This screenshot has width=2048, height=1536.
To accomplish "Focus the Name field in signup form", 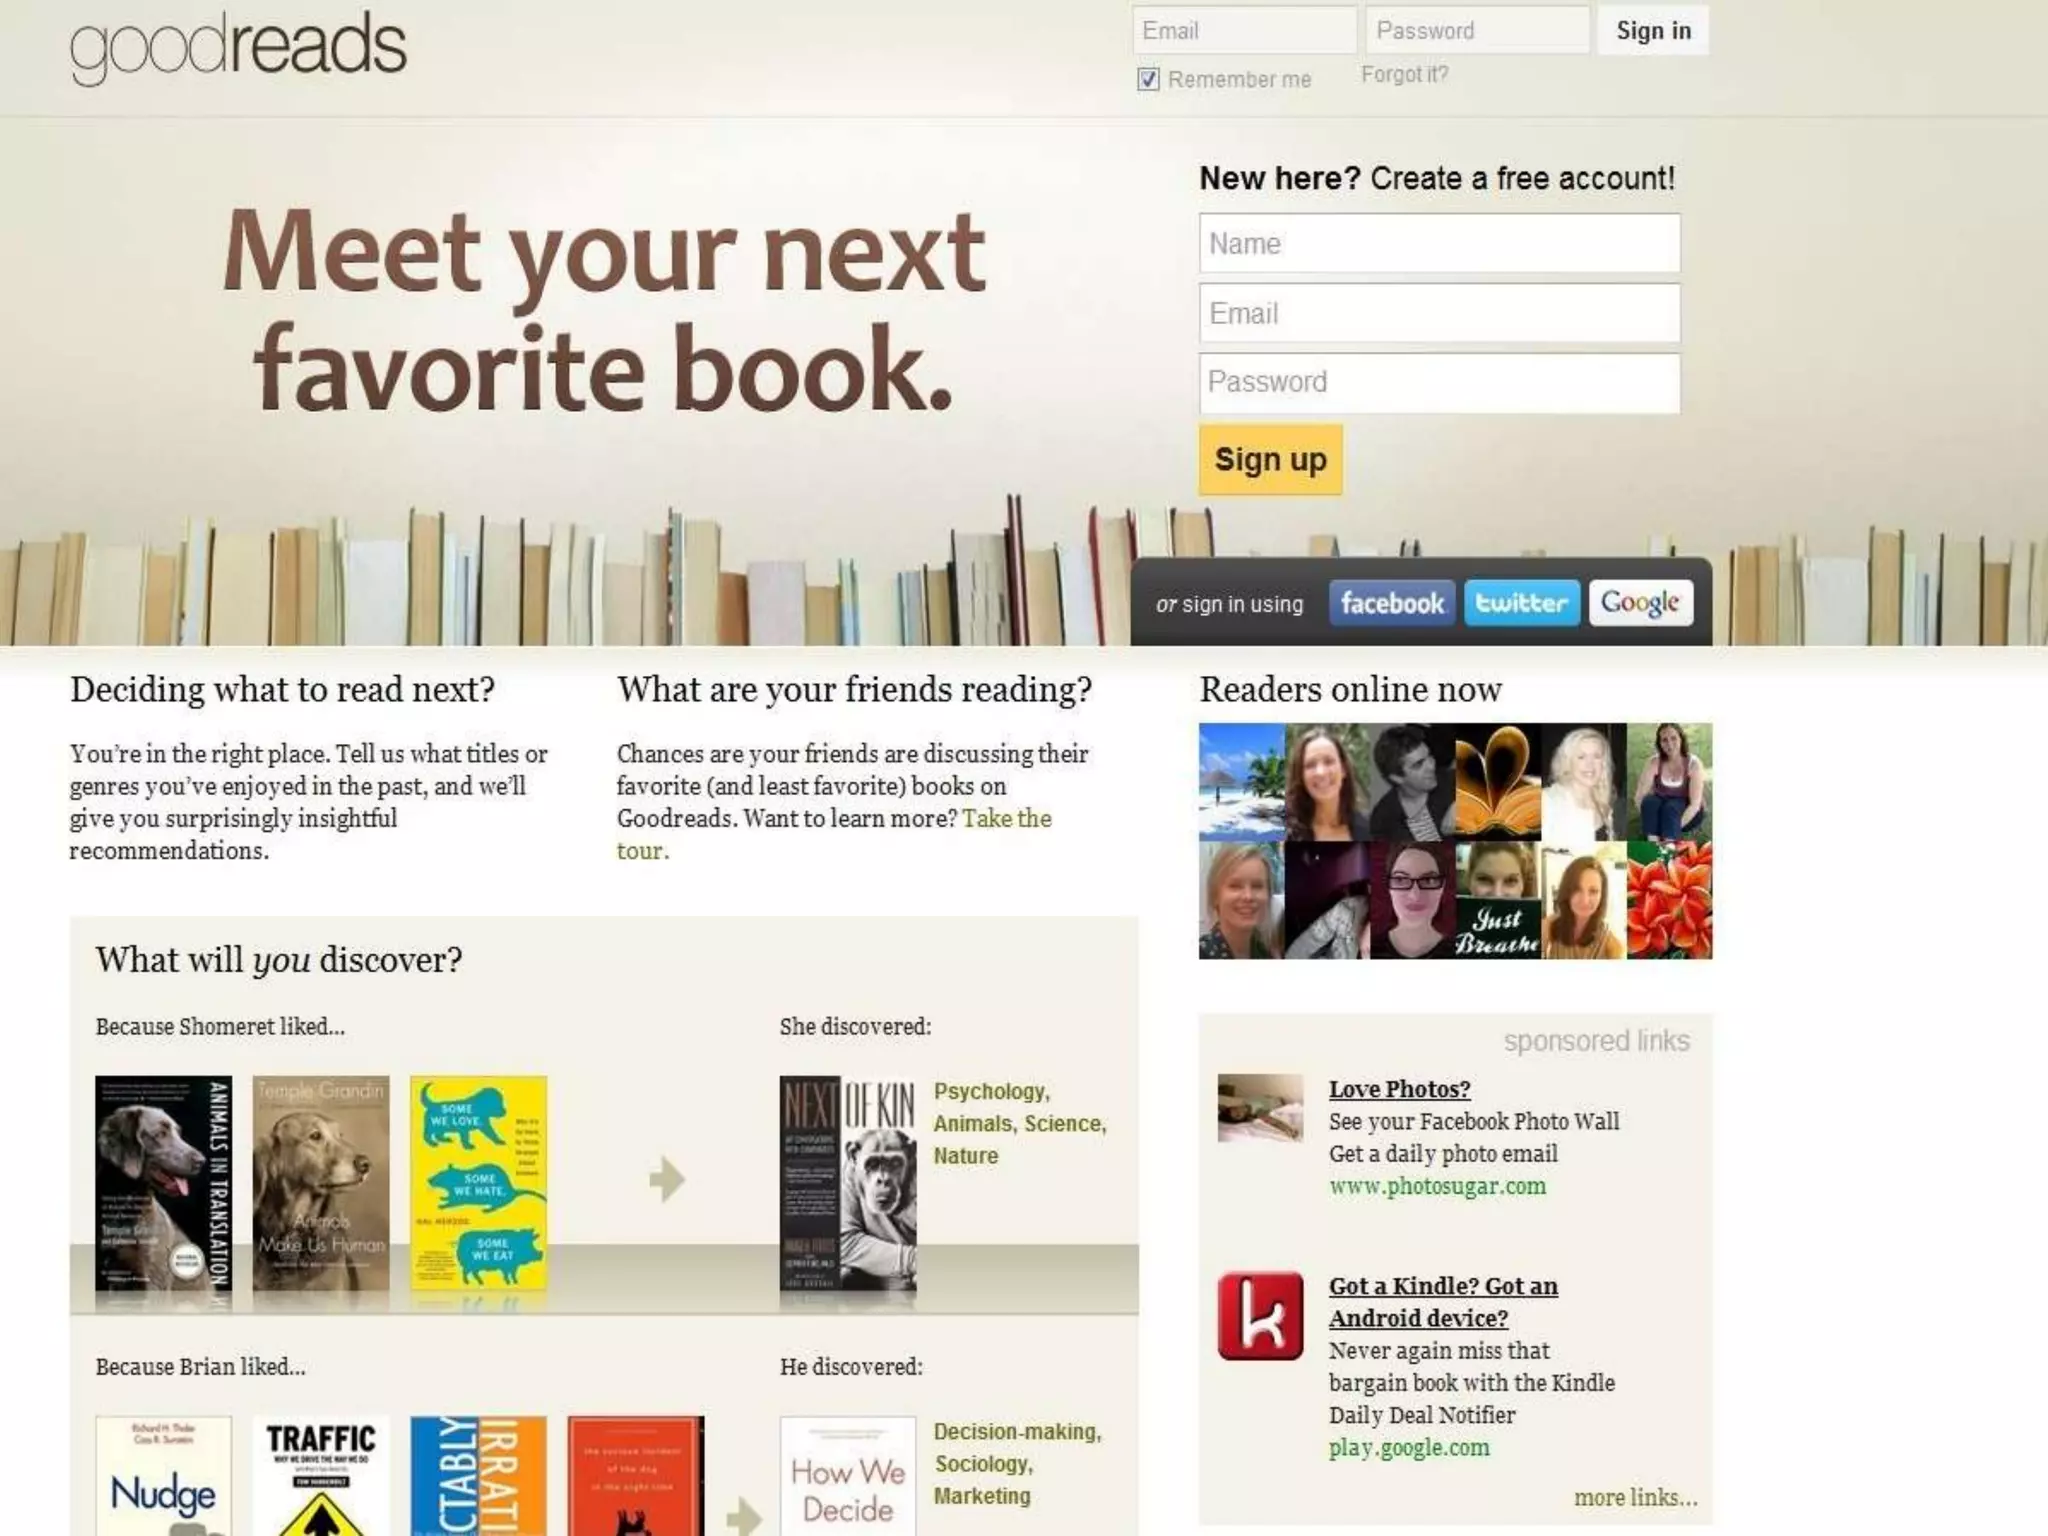I will (x=1439, y=243).
